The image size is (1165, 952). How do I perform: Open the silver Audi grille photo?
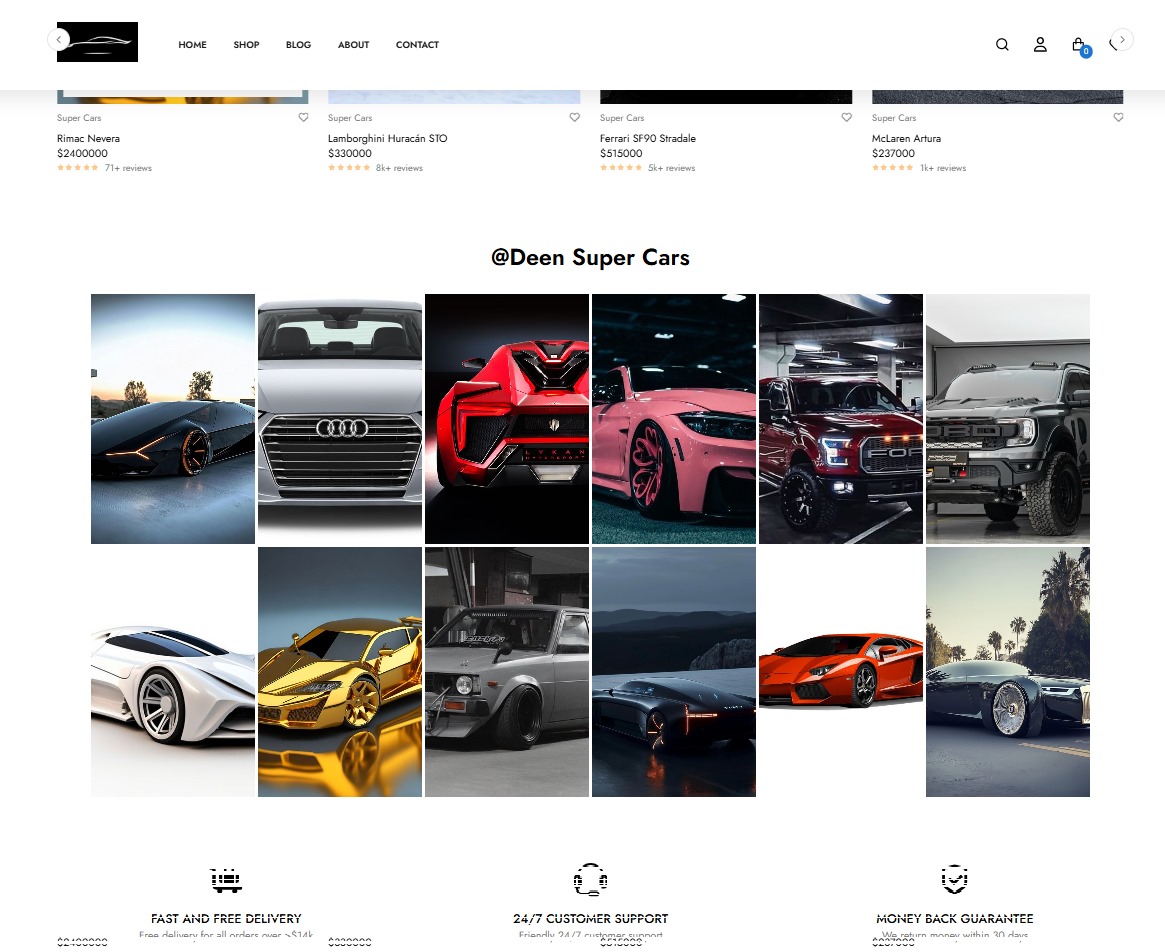point(340,419)
